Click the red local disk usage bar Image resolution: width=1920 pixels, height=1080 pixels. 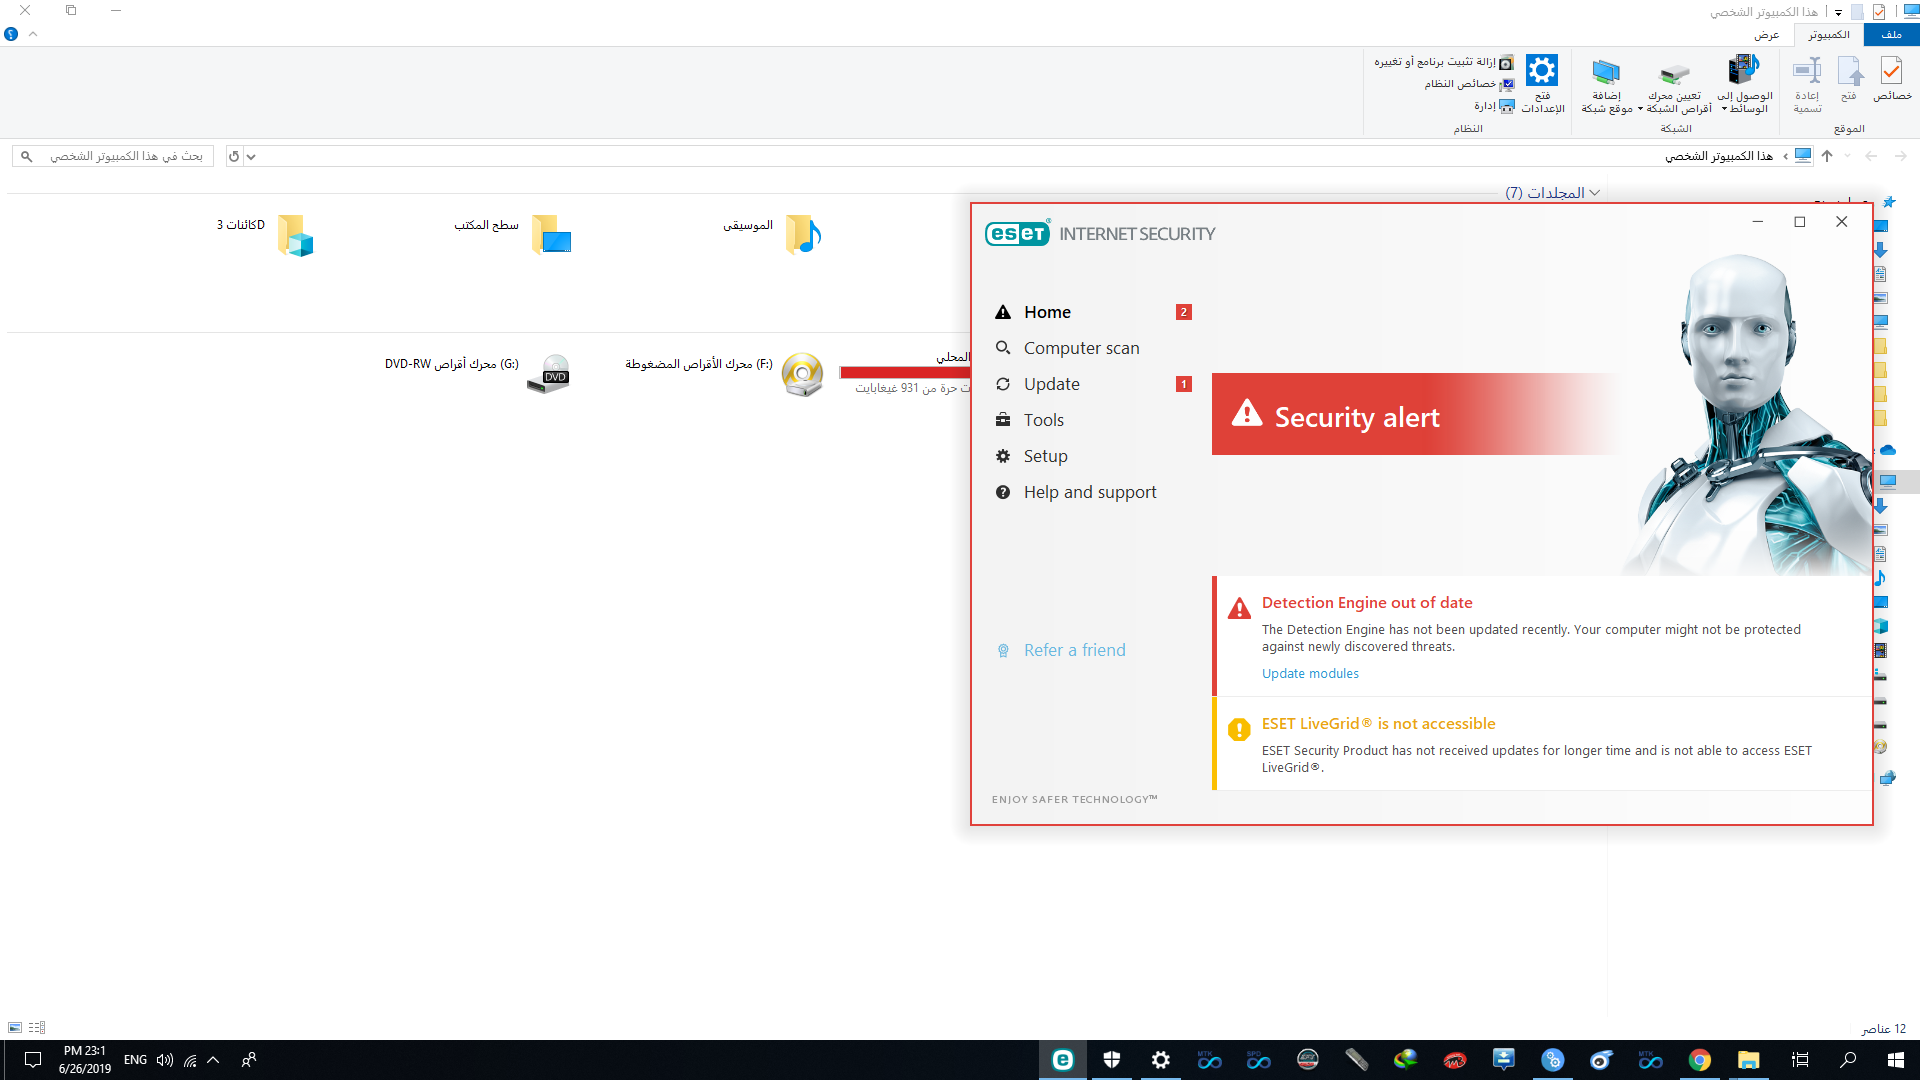[905, 372]
